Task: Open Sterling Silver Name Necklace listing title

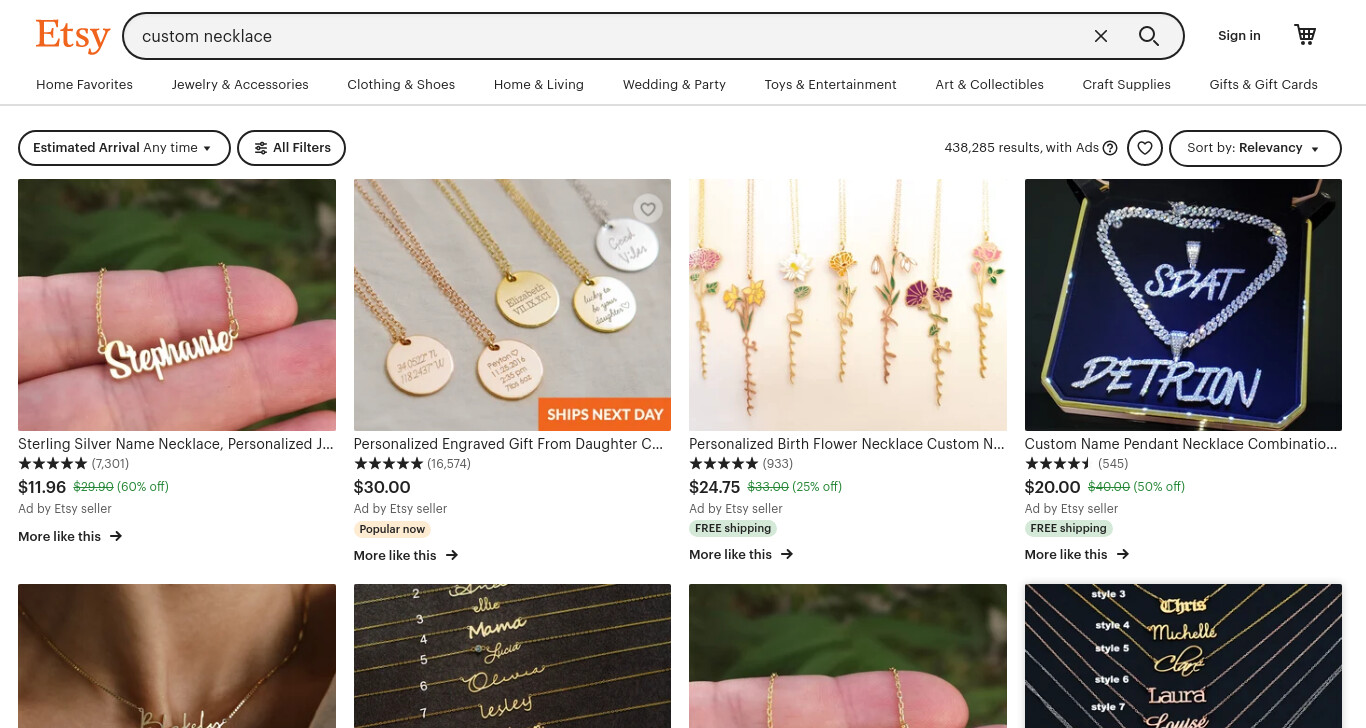Action: (x=176, y=444)
